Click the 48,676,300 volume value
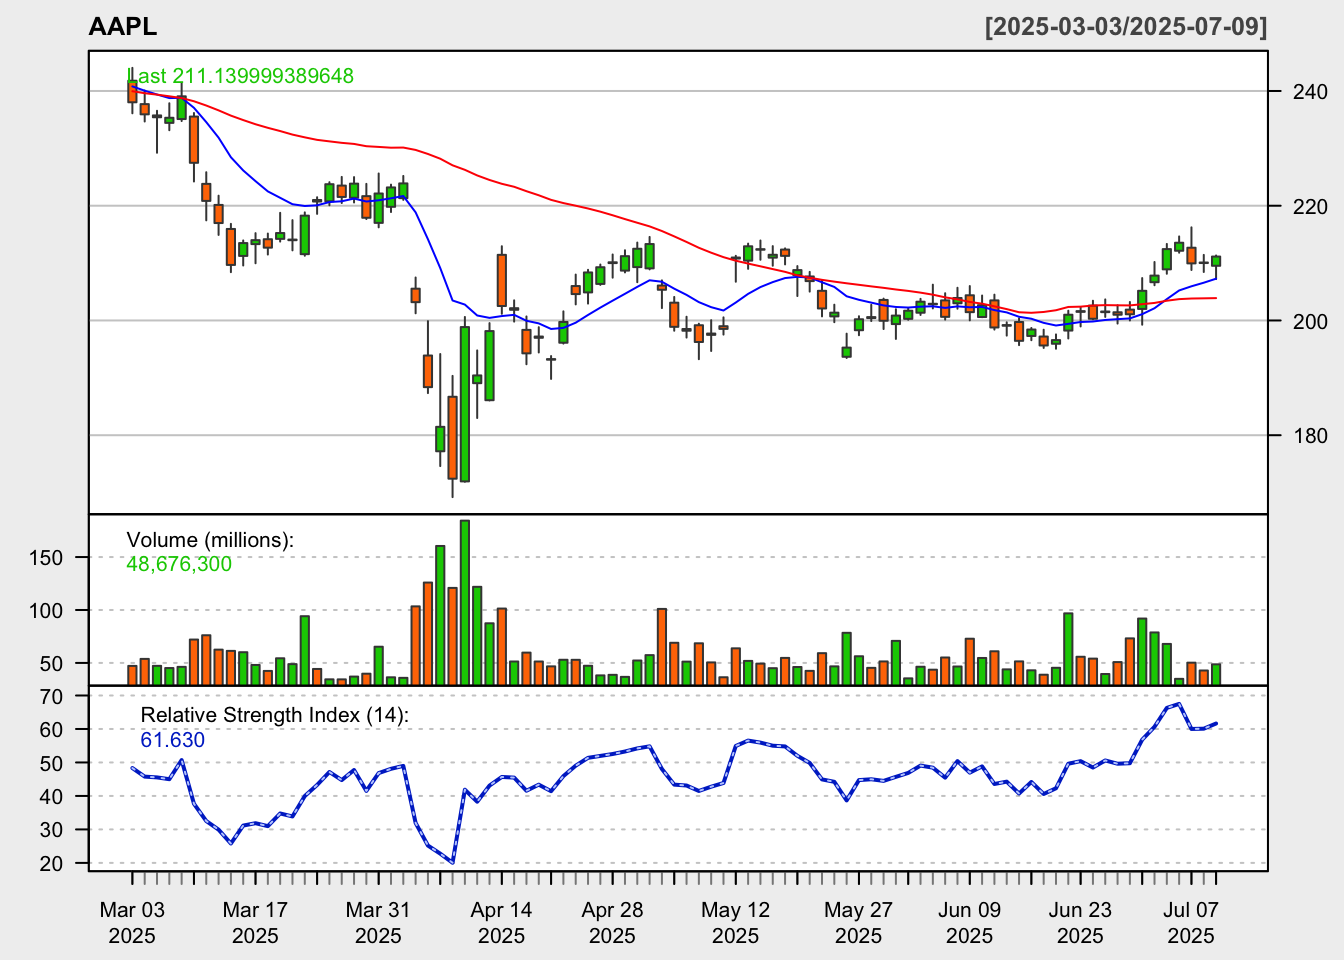1344x960 pixels. (x=179, y=564)
